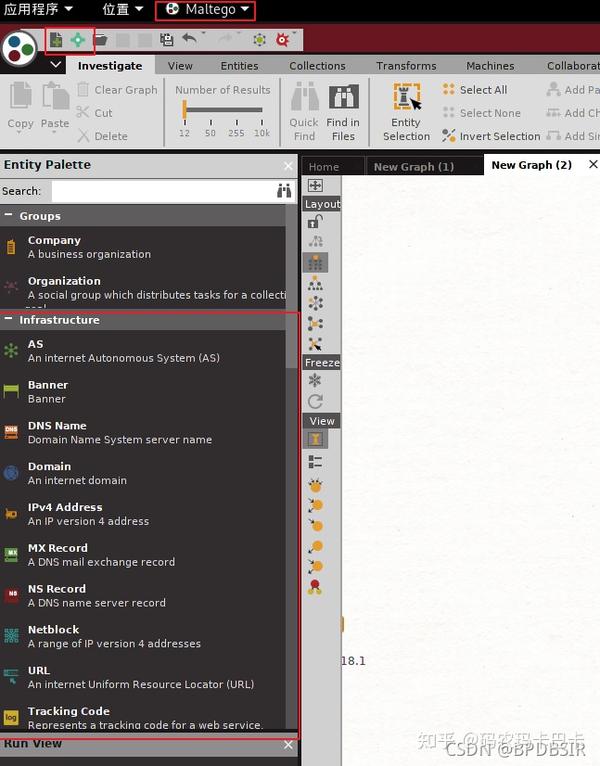Open the Maltego top-bar app menu

point(207,9)
